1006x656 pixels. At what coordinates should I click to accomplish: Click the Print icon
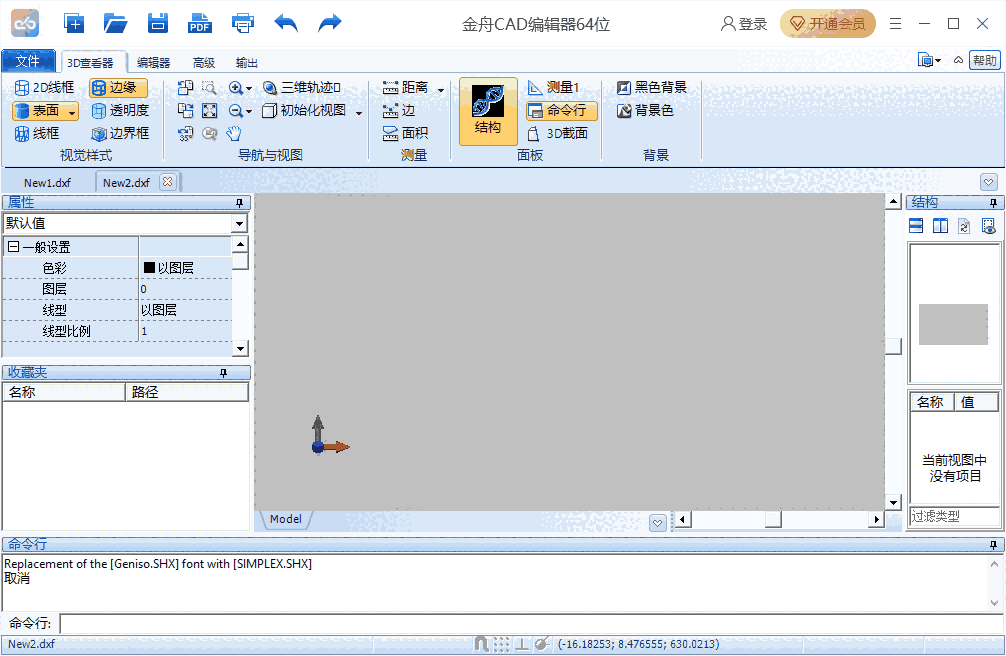(x=243, y=24)
